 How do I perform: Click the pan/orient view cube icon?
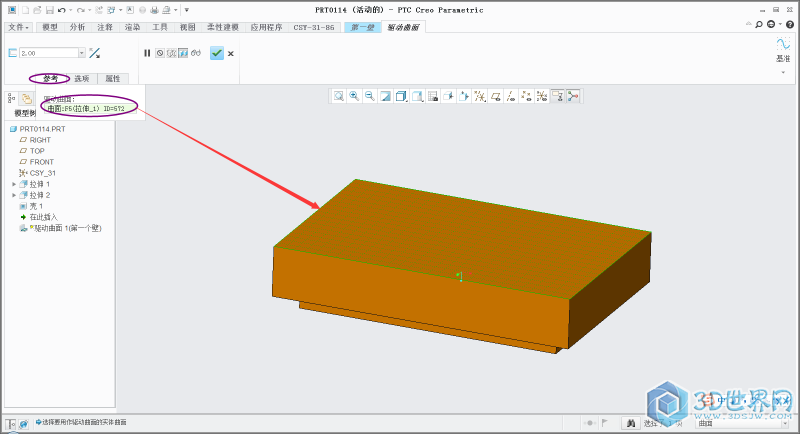[x=464, y=96]
